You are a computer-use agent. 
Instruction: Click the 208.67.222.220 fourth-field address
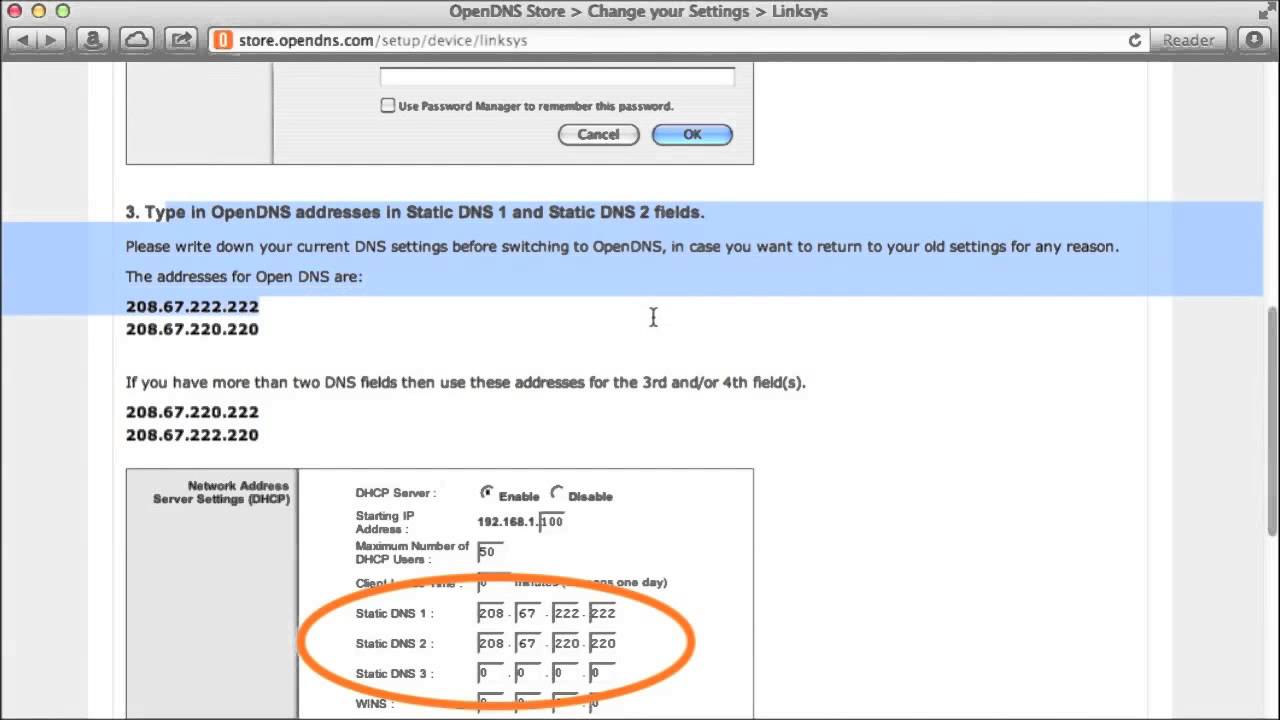(192, 435)
